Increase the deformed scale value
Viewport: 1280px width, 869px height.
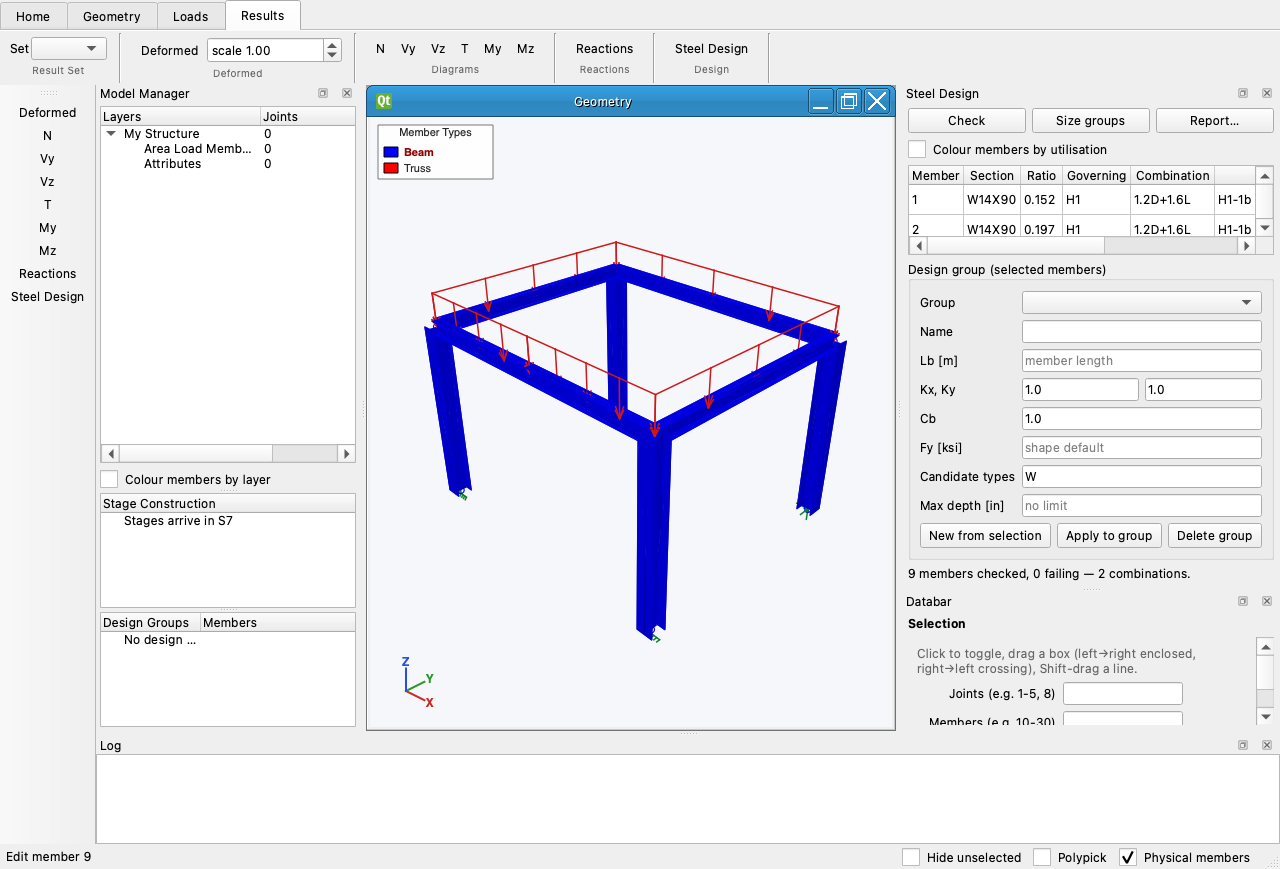pos(333,45)
